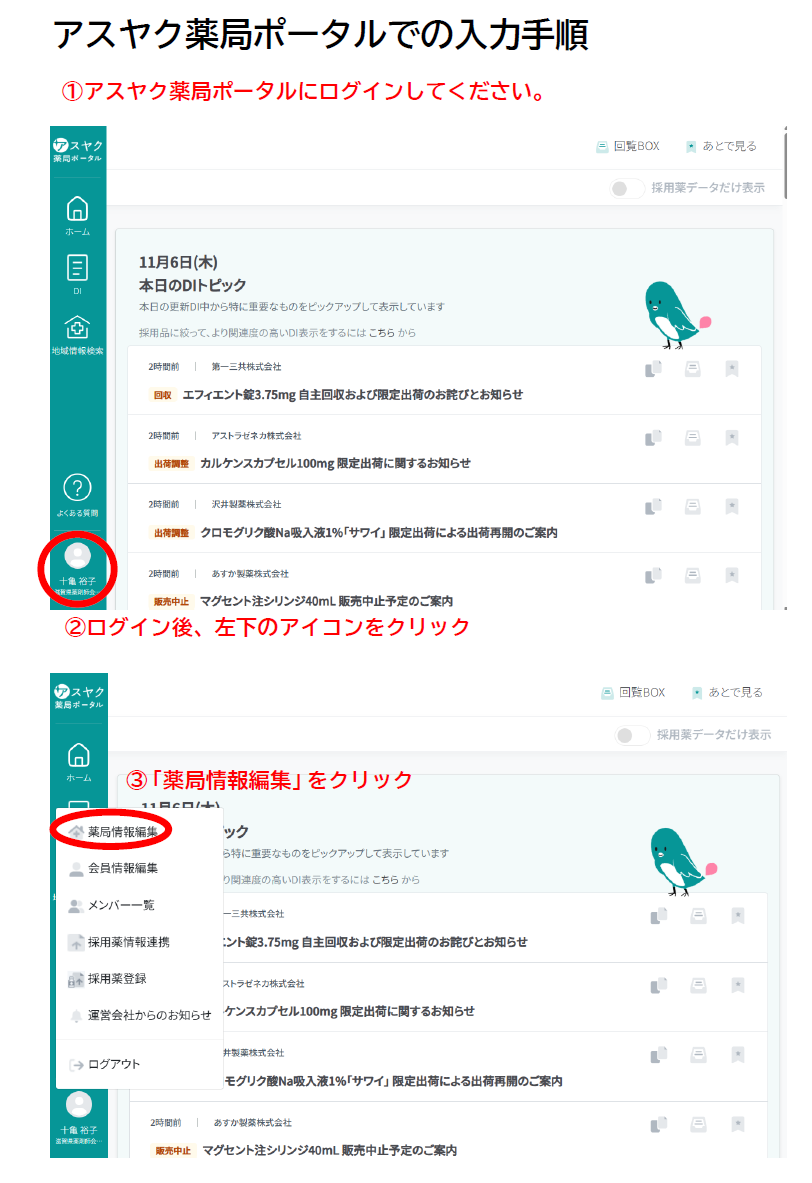Screen dimensions: 812x1183
Task: Click circulate-box icon on upper クロモグリク酸 row
Action: click(x=692, y=505)
